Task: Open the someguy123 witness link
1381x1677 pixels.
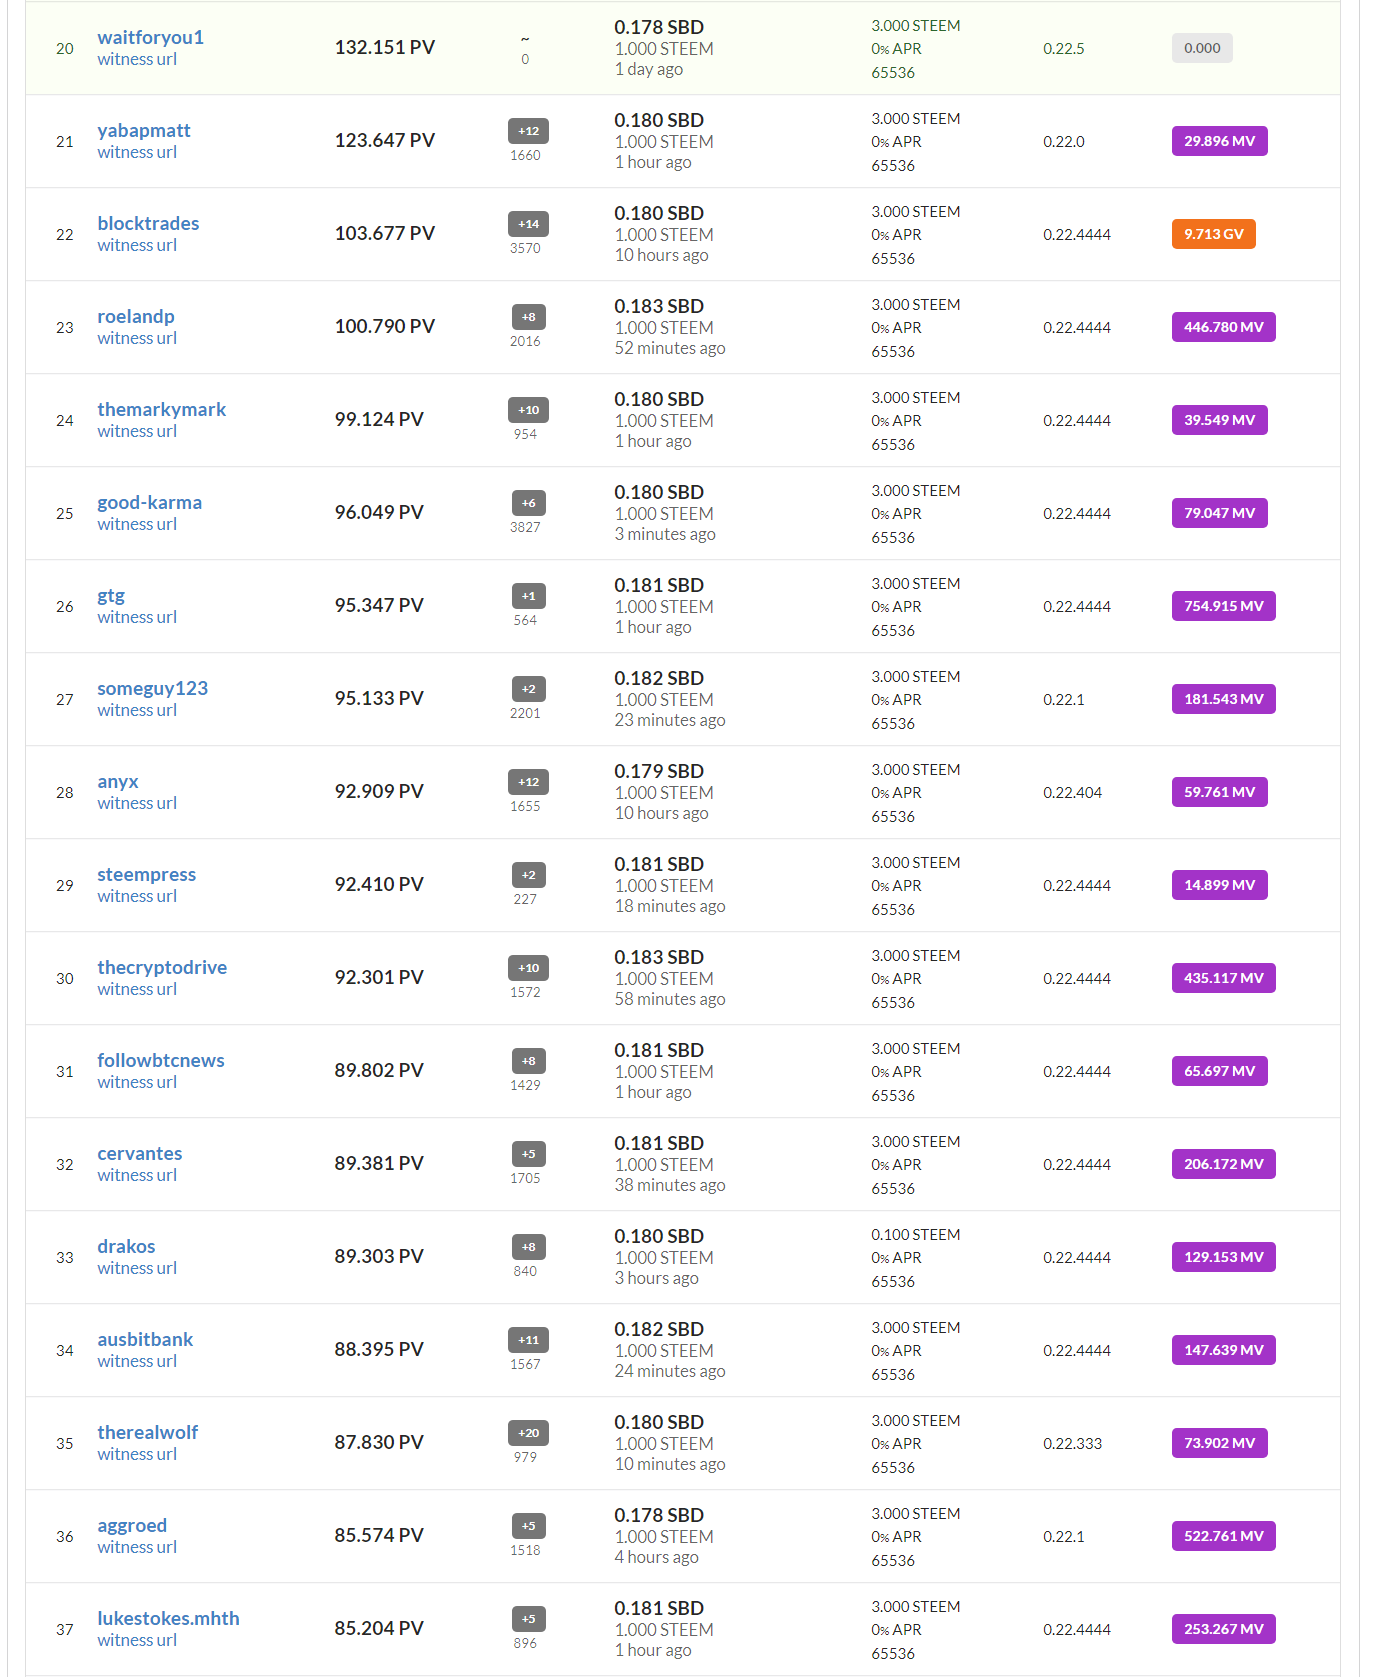Action: pos(152,688)
